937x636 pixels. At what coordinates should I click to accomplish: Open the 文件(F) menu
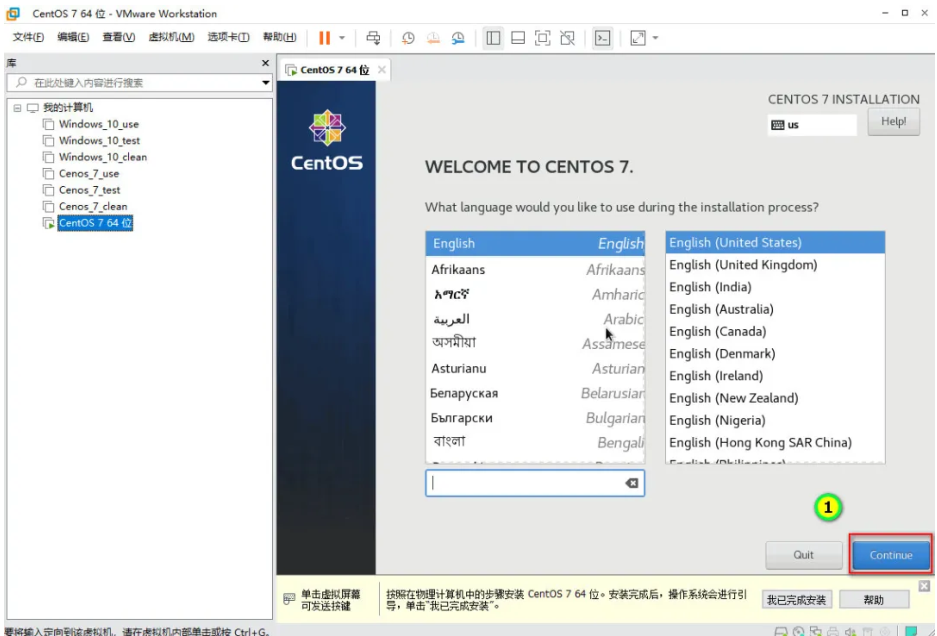tap(28, 37)
